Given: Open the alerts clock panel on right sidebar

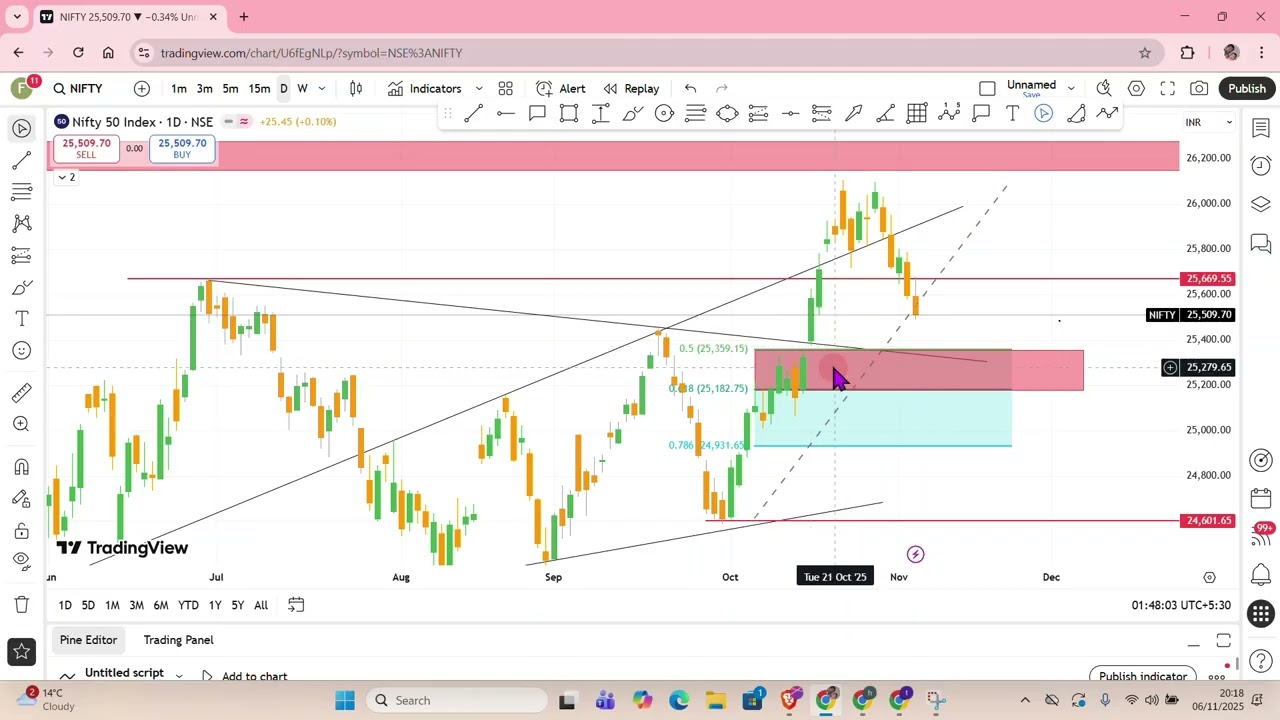Looking at the screenshot, I should click(x=1261, y=165).
